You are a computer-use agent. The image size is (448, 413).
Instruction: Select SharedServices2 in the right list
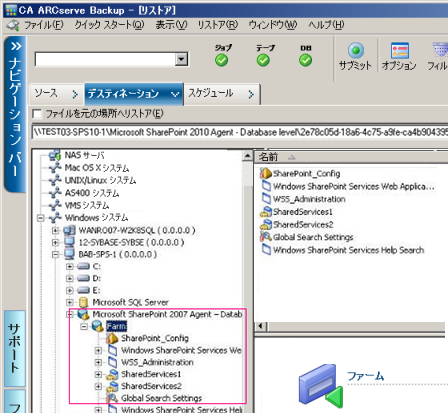pos(303,224)
